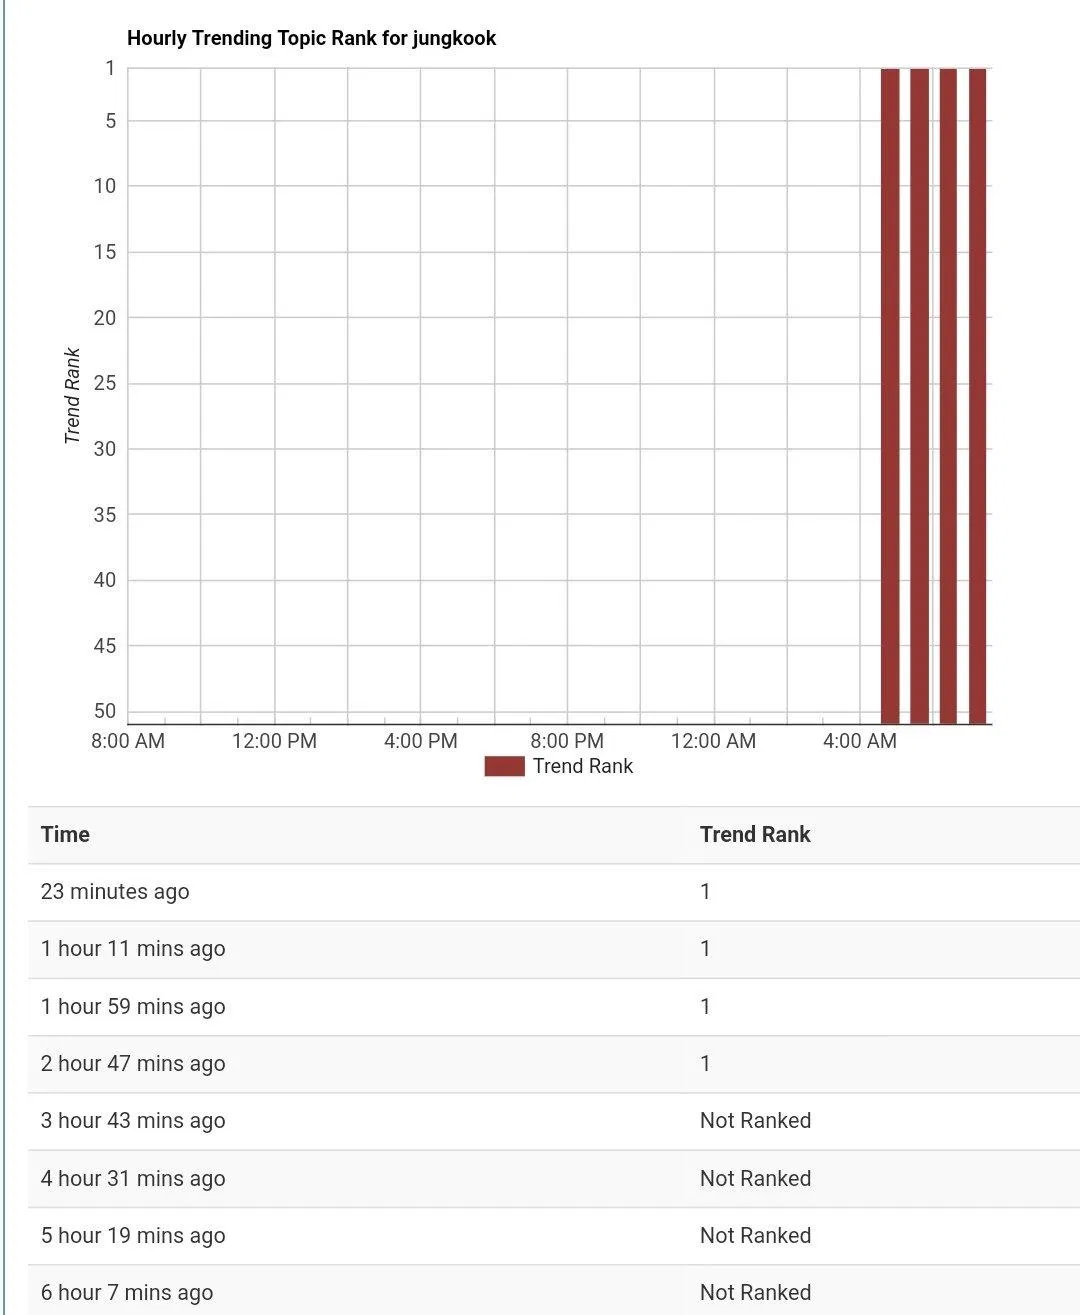Click the '5 hour 19 mins ago' row
The width and height of the screenshot is (1080, 1315).
tap(133, 1236)
